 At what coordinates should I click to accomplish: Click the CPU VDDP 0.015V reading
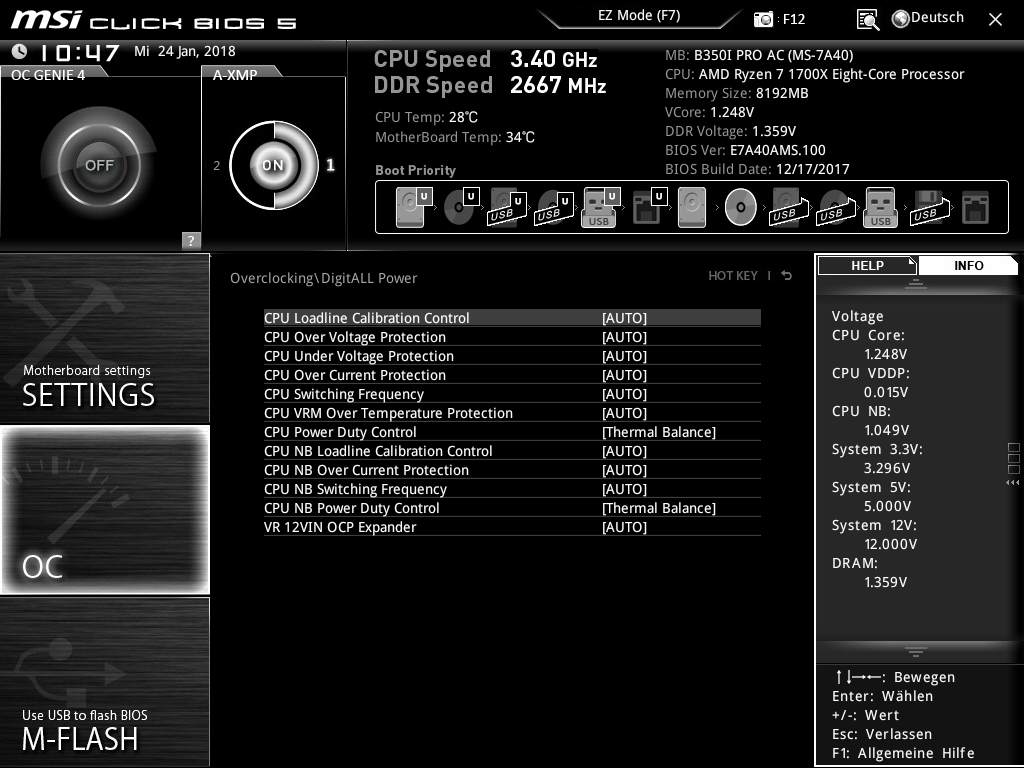point(871,382)
